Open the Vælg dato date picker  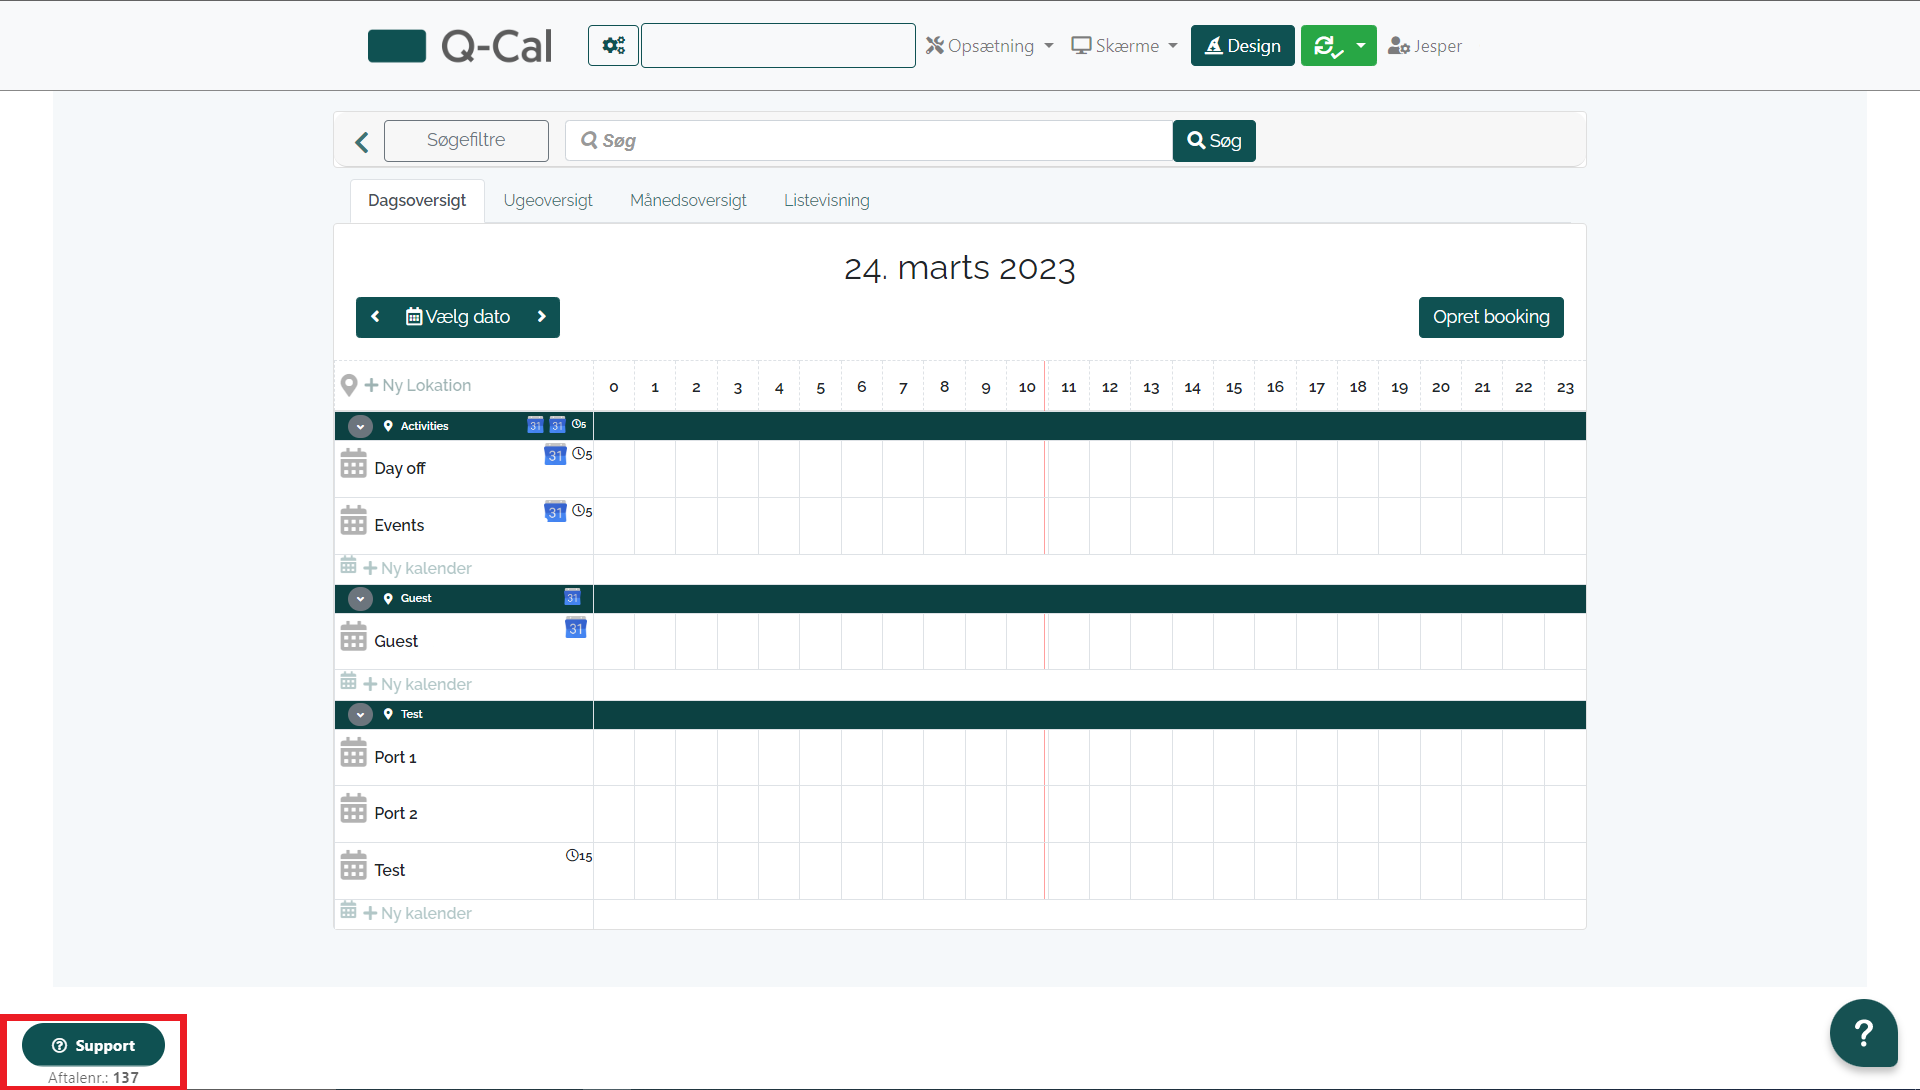pyautogui.click(x=458, y=317)
